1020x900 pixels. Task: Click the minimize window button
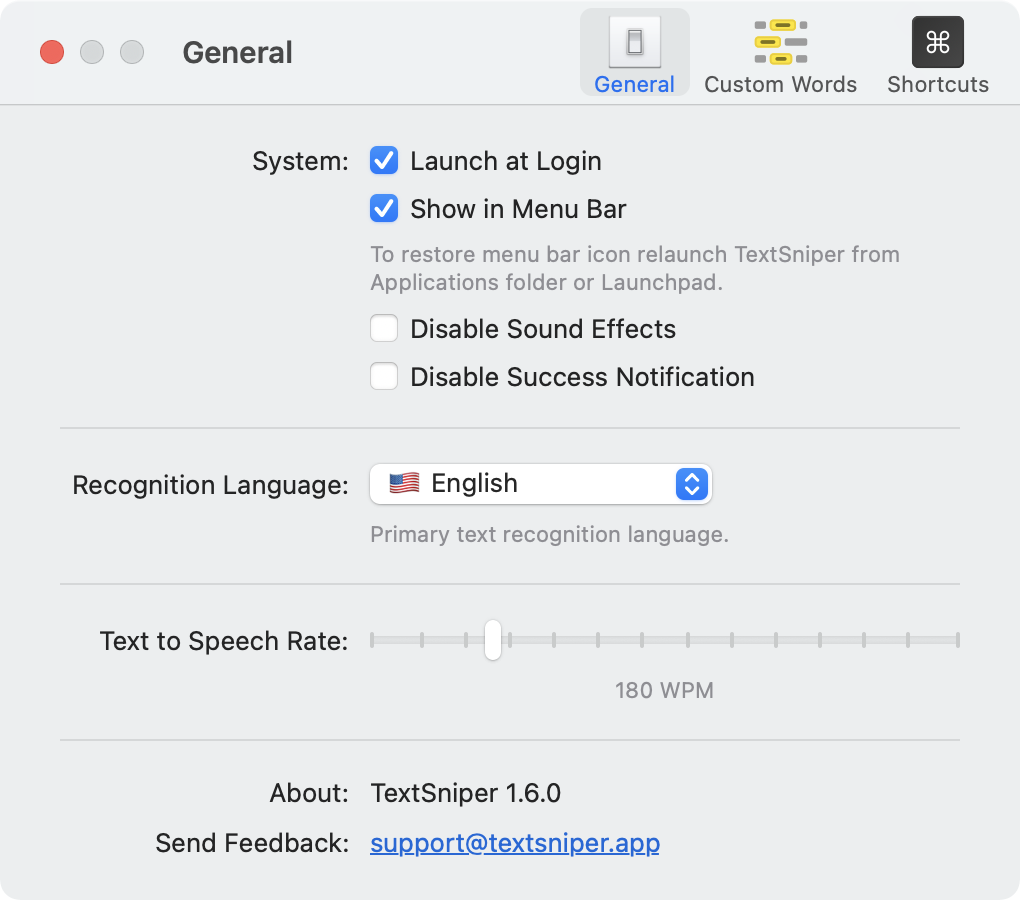coord(92,52)
